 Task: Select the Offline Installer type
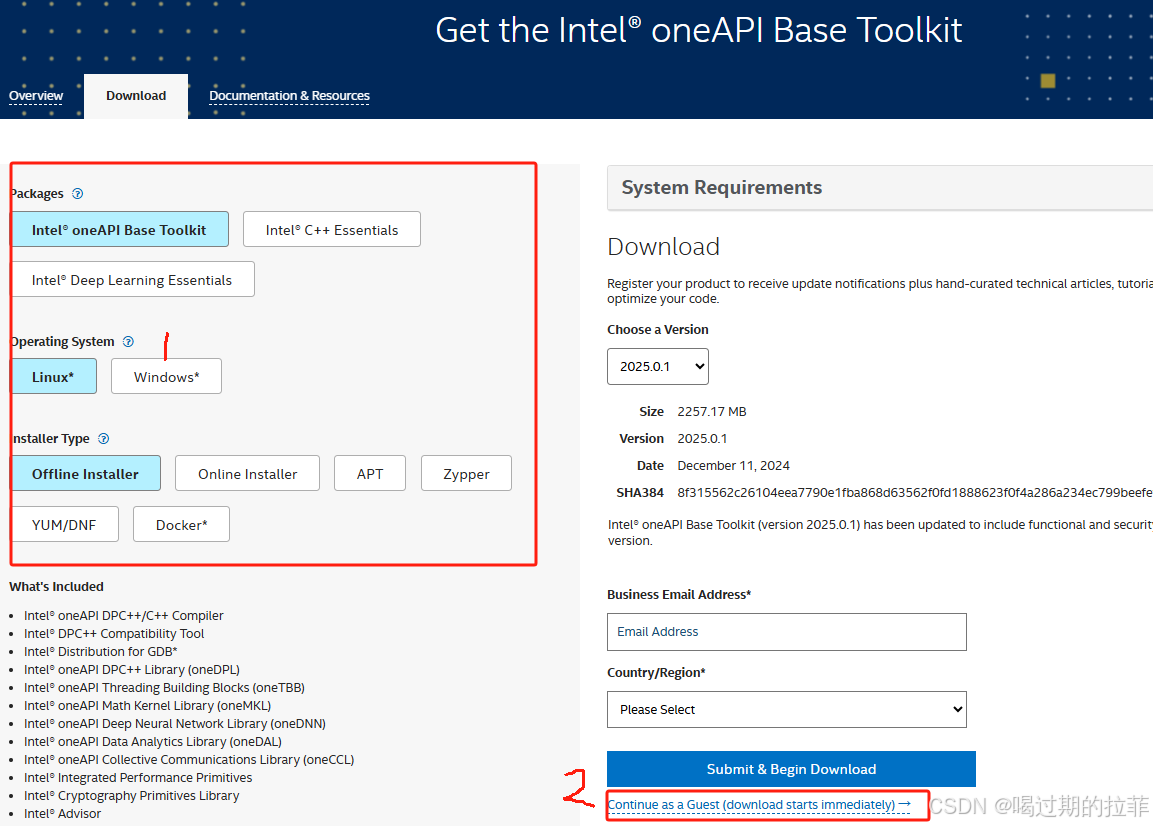[86, 474]
